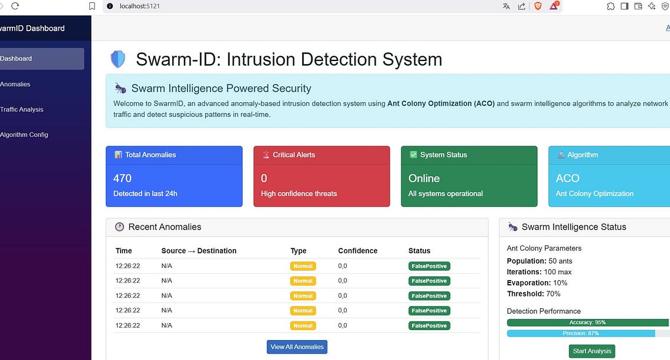Open Brave Rewards triangle icon
Viewport: 670px width, 360px height.
(554, 6)
